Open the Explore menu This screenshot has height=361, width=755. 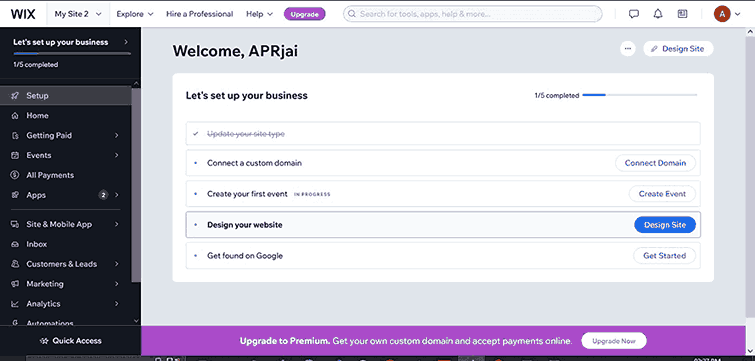135,14
